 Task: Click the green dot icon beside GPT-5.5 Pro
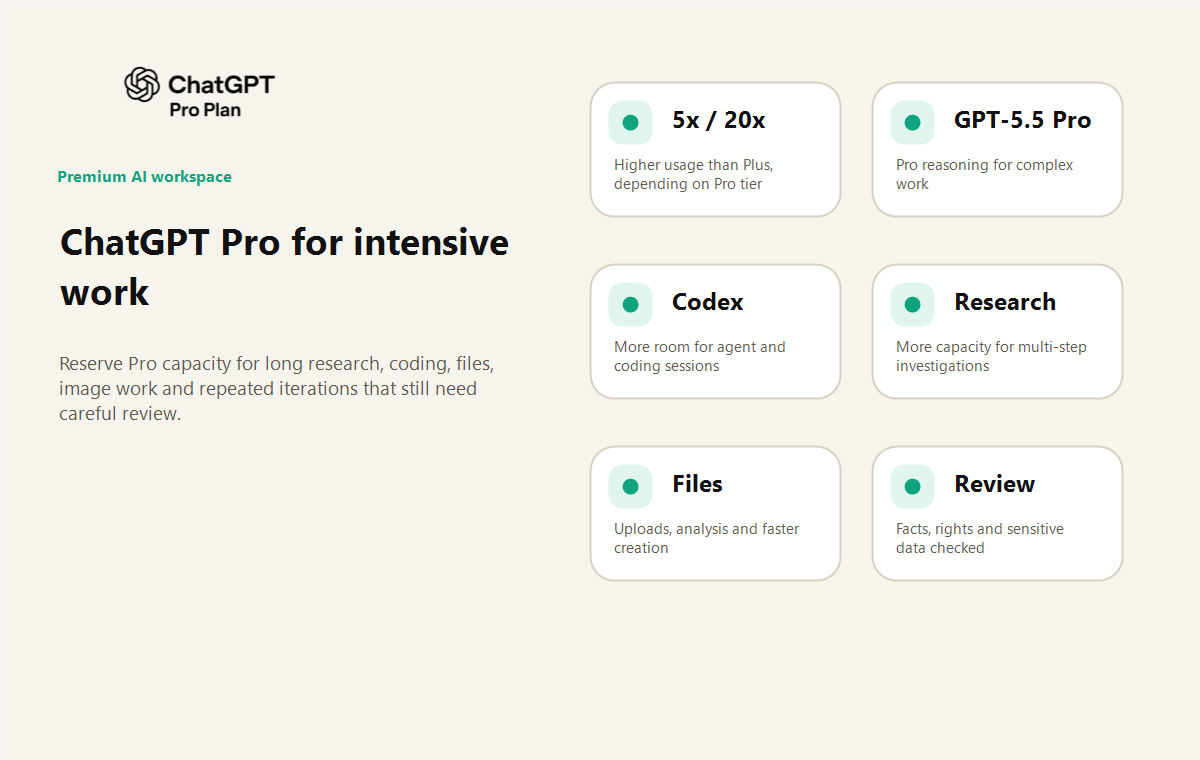(x=912, y=122)
